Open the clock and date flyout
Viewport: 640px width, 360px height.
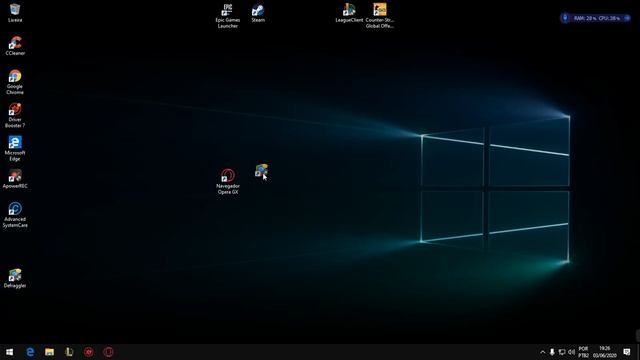tap(604, 352)
